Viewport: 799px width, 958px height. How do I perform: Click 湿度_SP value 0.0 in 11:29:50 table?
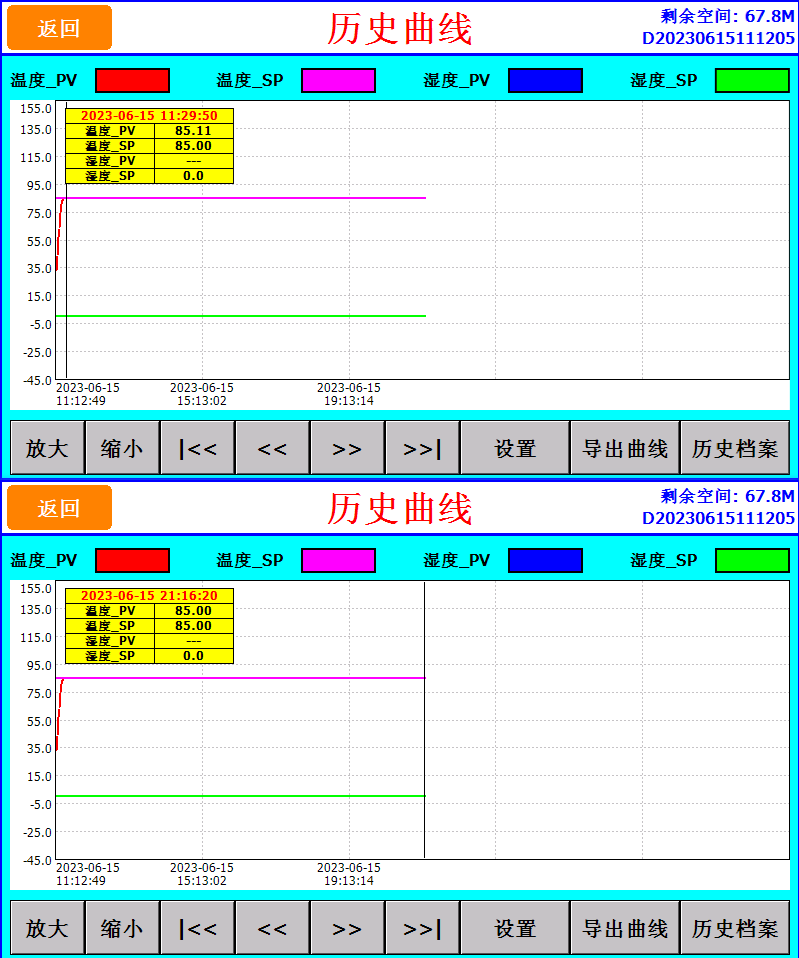pos(194,176)
